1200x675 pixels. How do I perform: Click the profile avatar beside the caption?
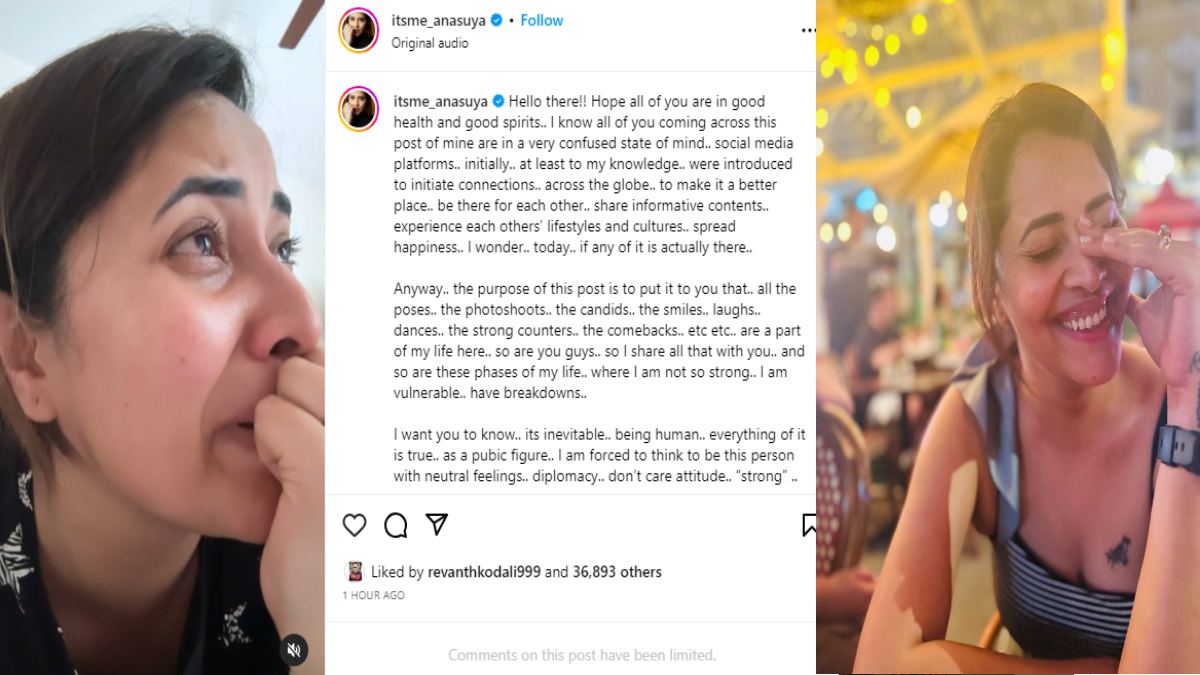click(359, 109)
